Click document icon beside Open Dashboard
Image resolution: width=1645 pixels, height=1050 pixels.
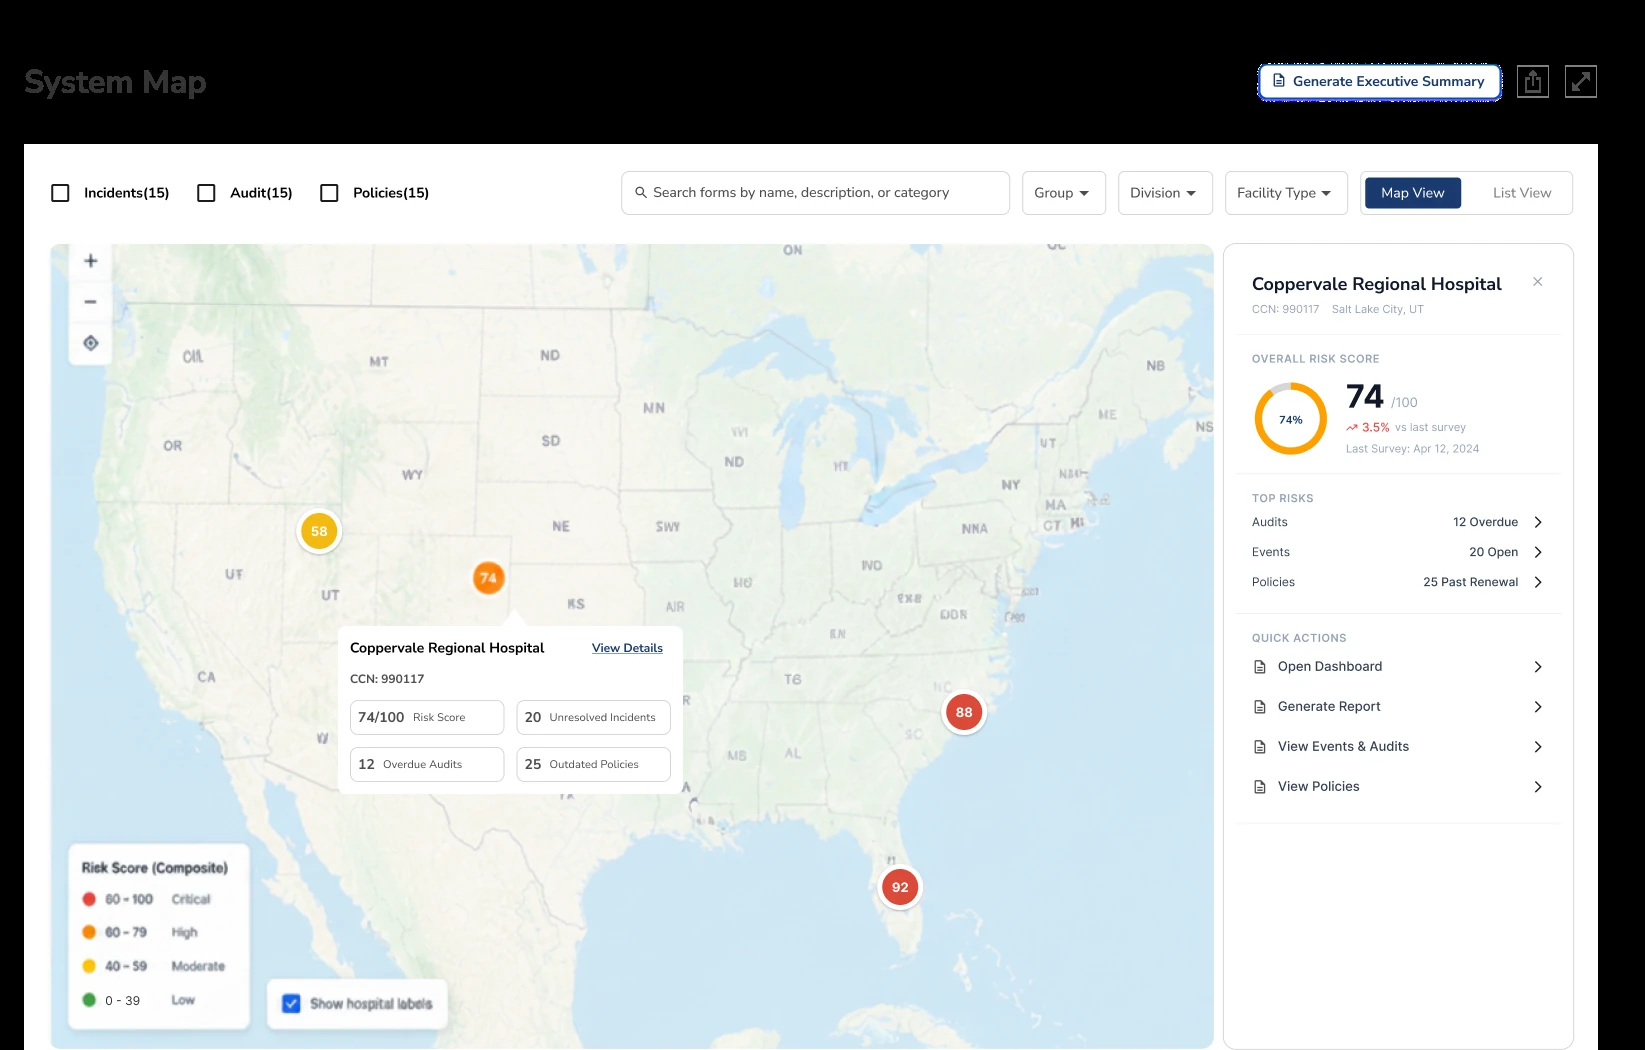coord(1260,667)
